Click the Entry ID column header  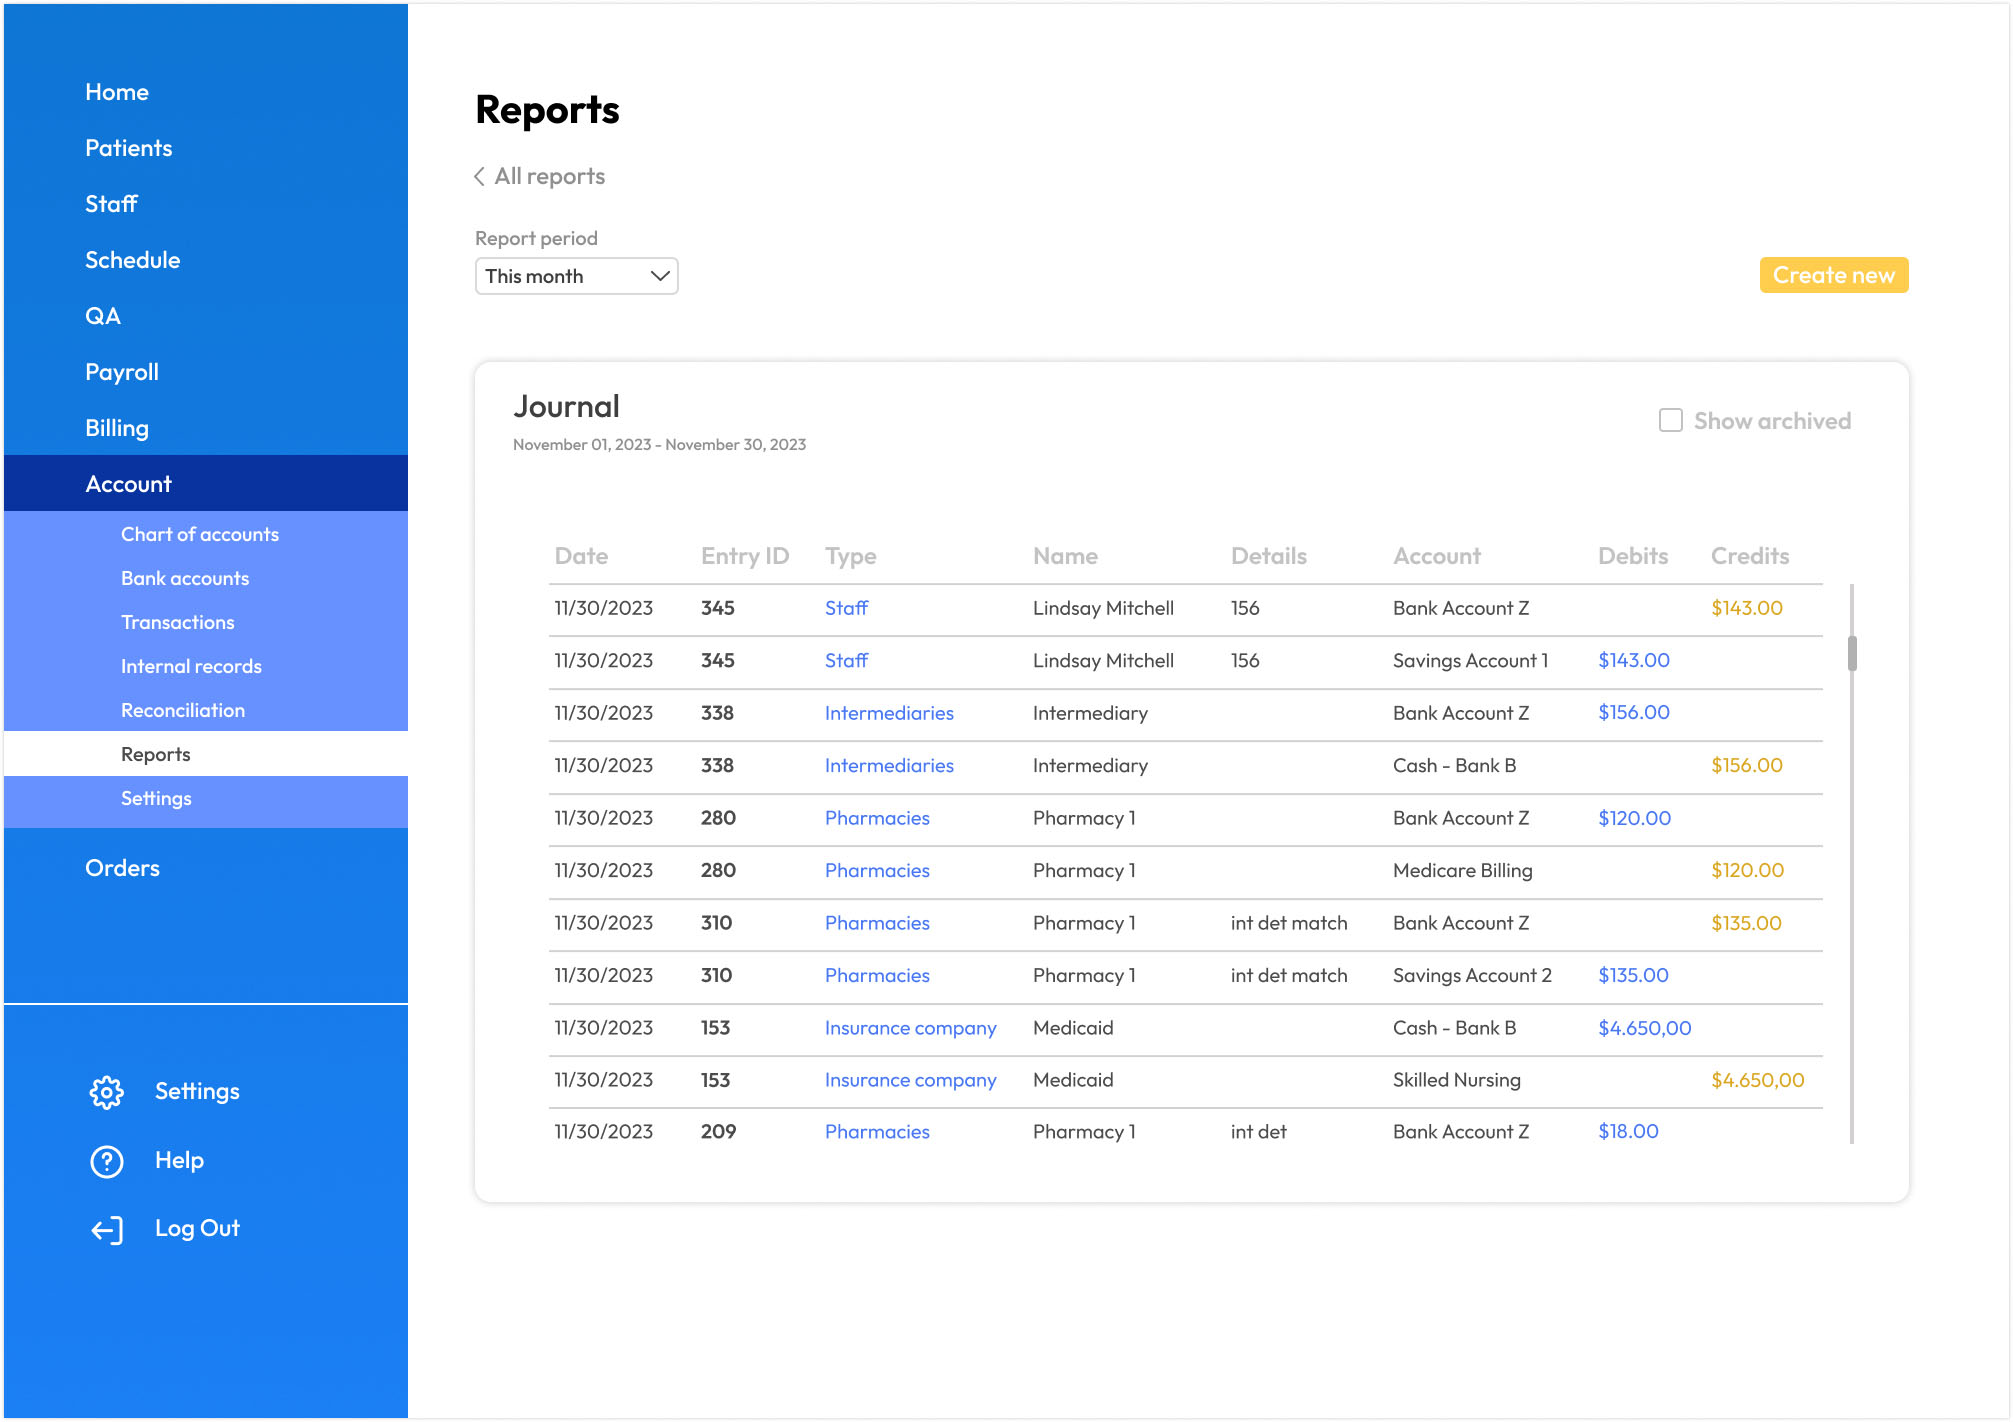[744, 556]
